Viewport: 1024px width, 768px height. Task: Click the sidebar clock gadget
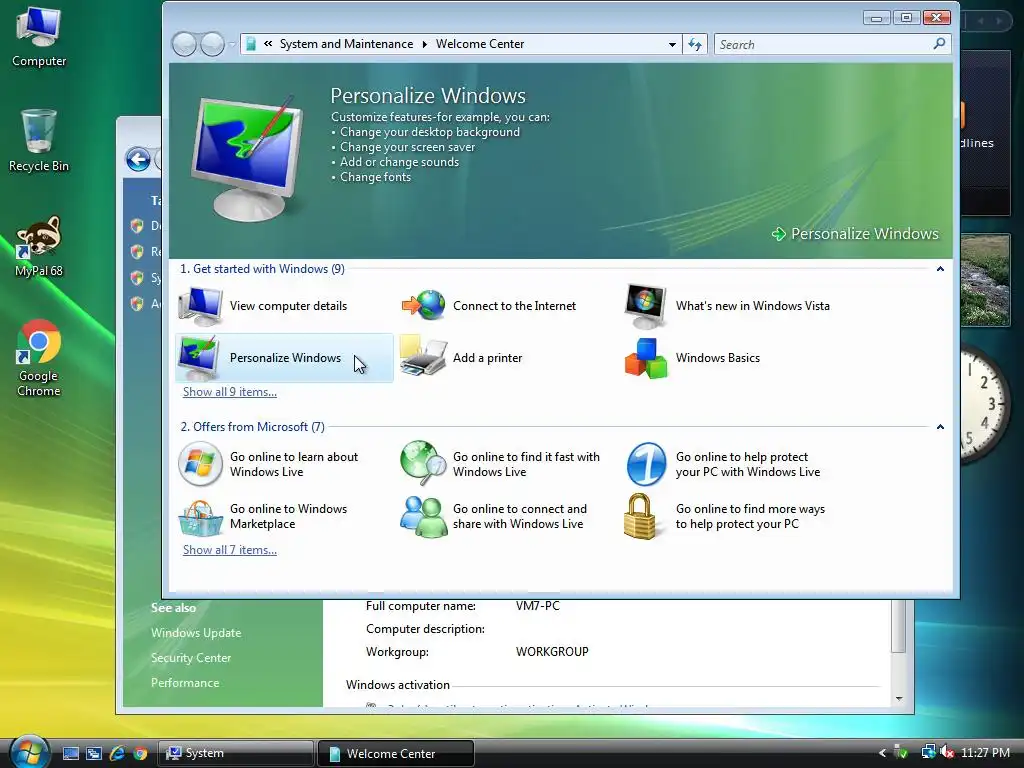(x=985, y=404)
